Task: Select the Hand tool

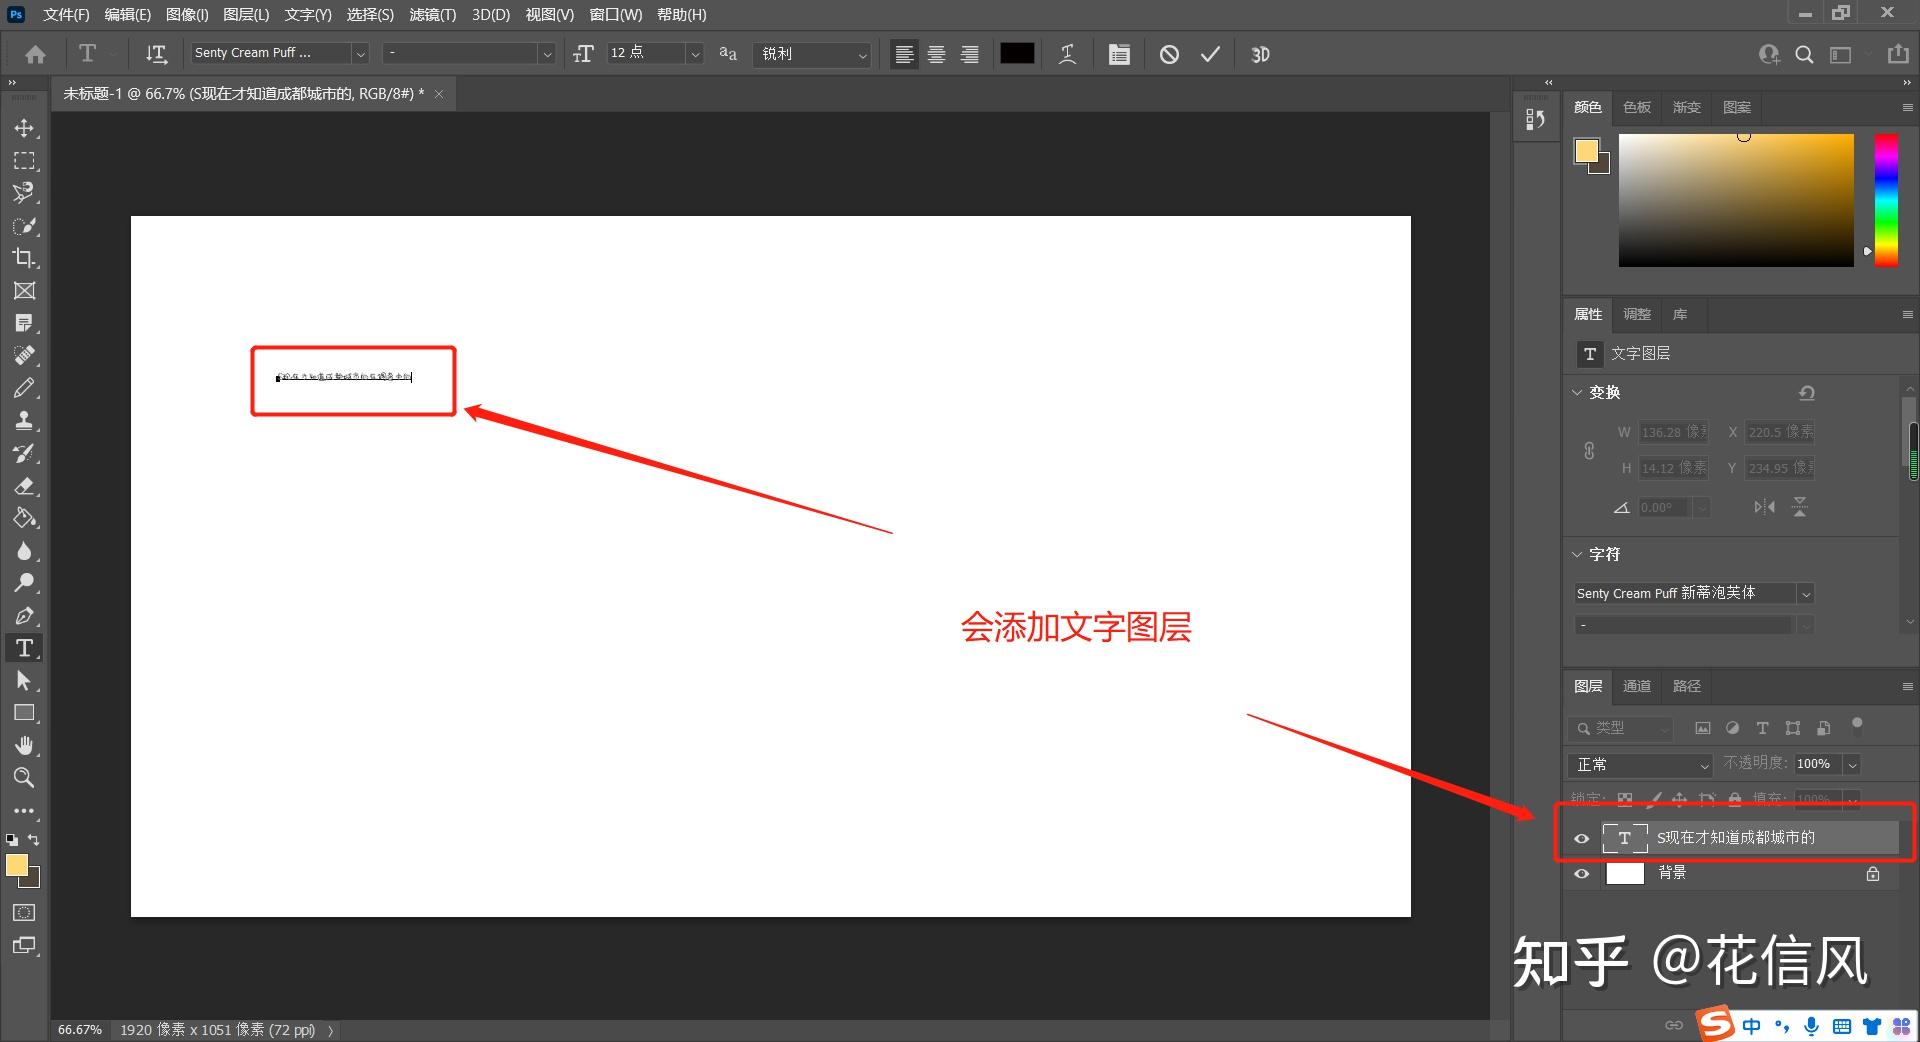Action: 24,746
